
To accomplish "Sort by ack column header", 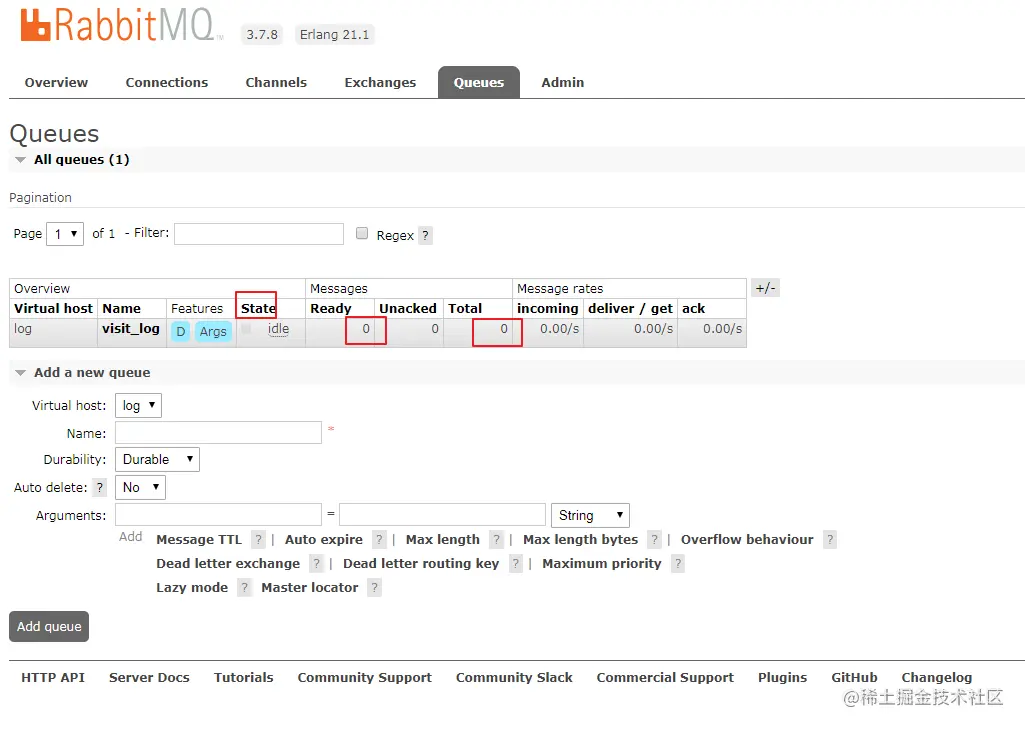I will point(694,309).
